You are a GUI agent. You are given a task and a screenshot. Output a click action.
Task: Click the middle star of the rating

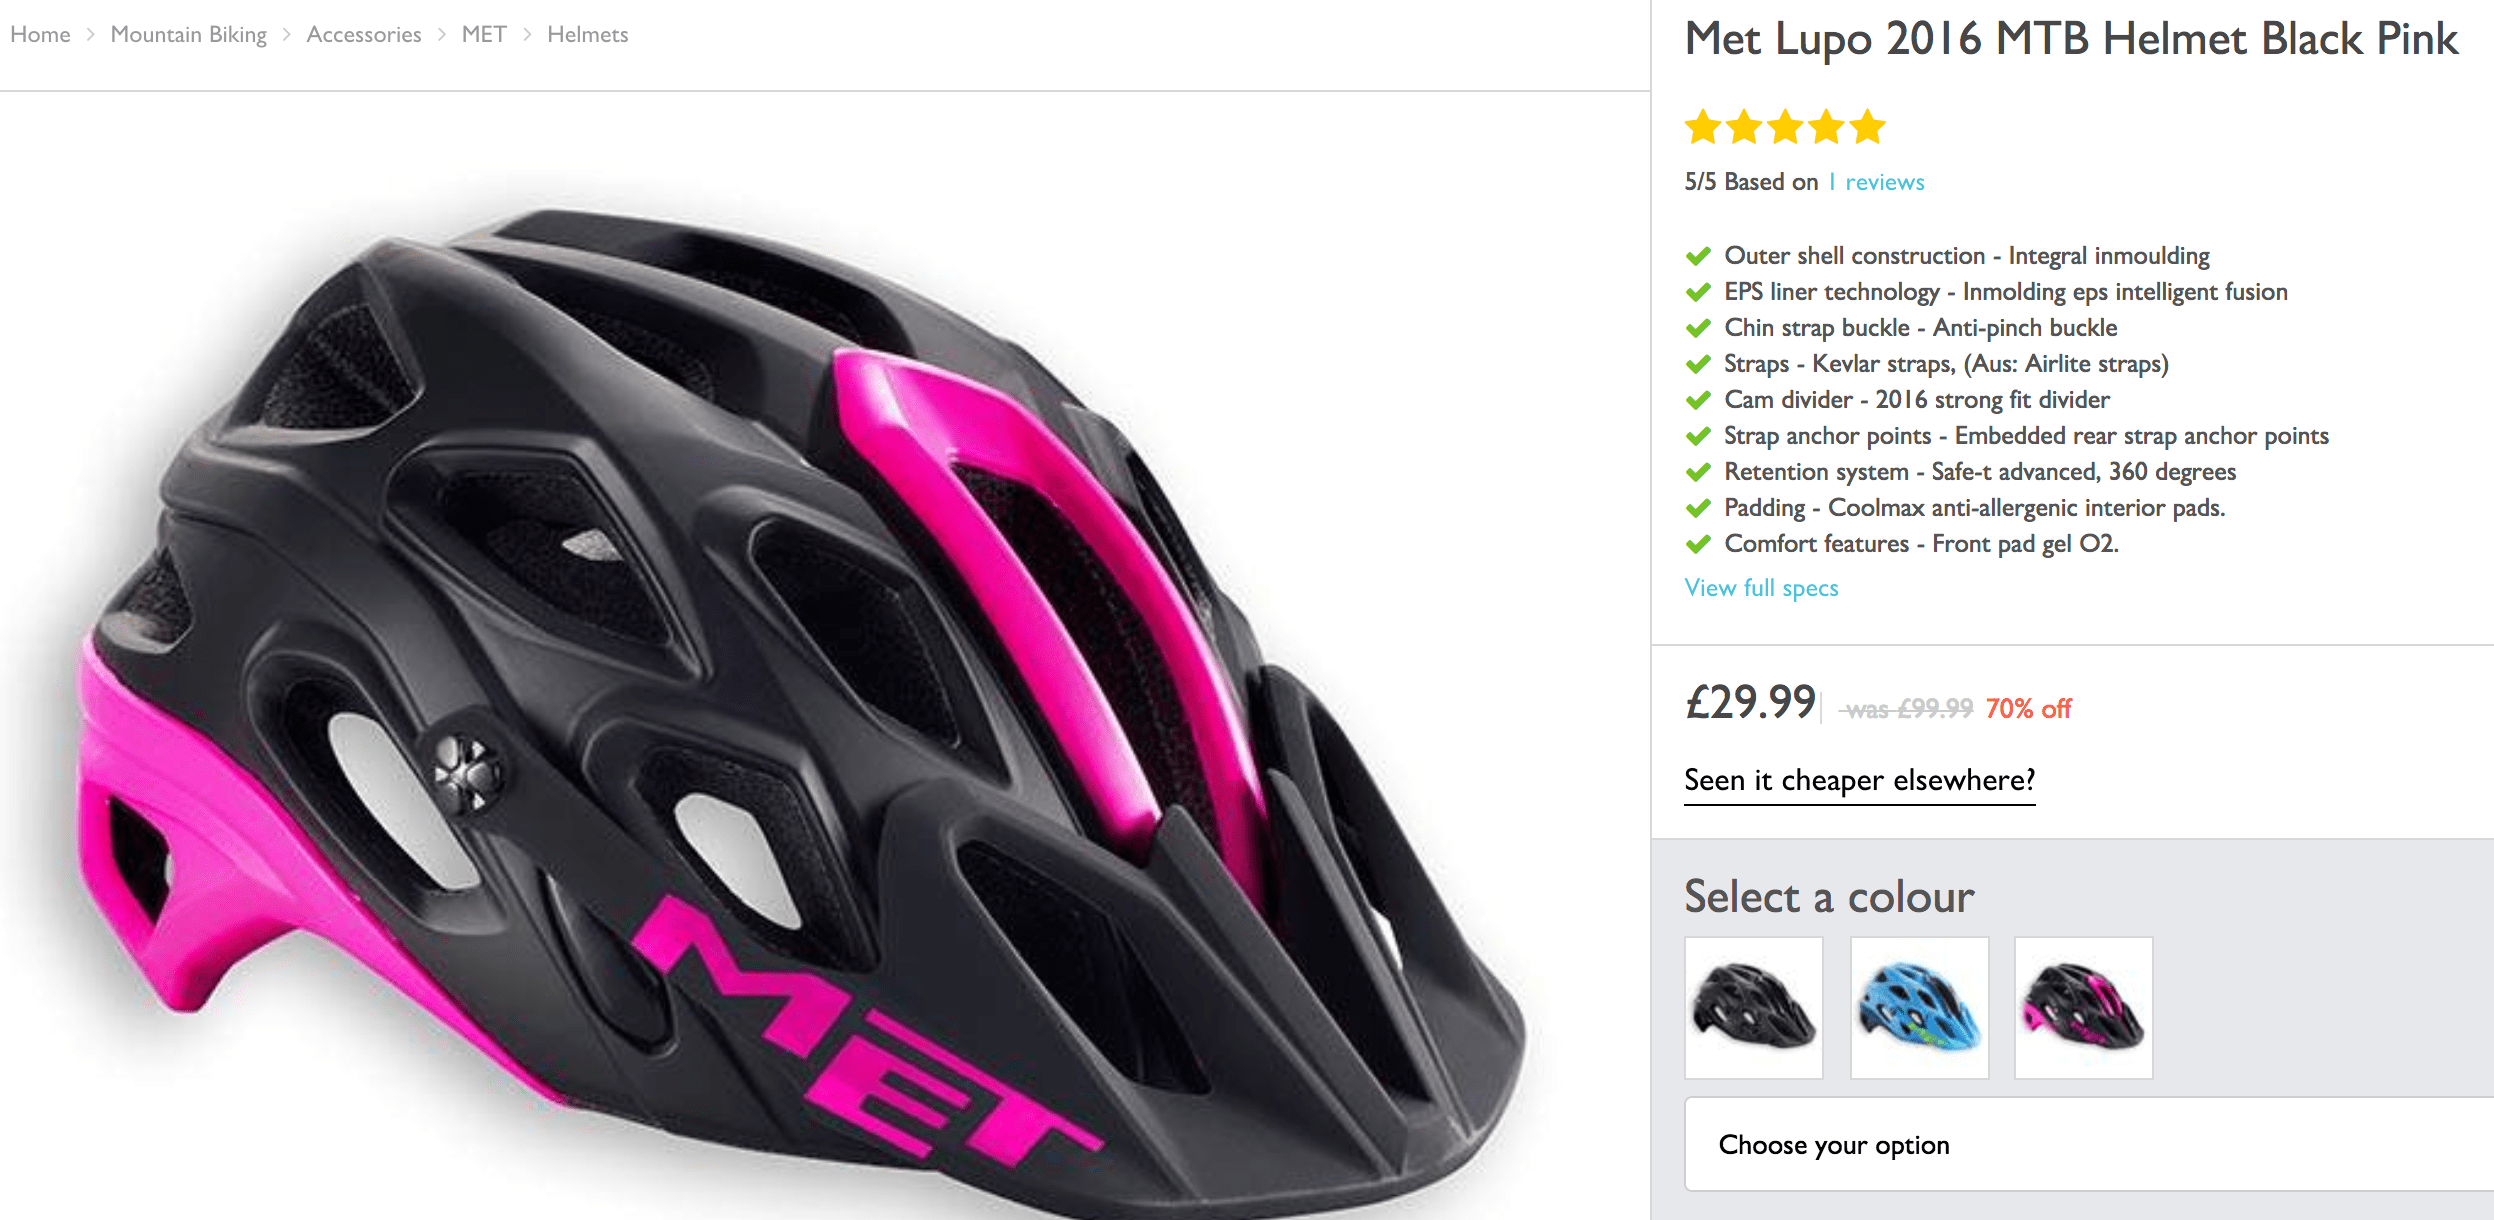(x=1785, y=128)
